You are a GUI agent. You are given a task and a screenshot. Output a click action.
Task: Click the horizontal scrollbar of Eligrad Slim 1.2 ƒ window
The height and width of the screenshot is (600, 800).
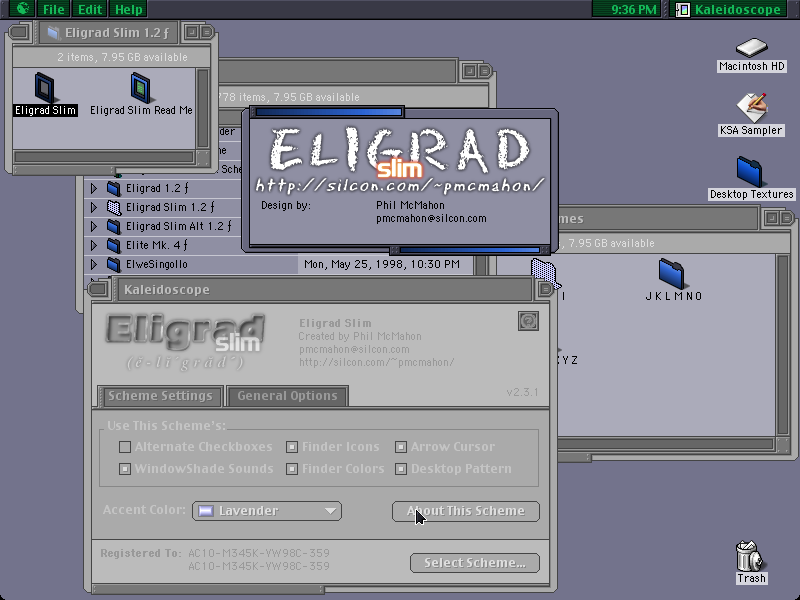(104, 157)
